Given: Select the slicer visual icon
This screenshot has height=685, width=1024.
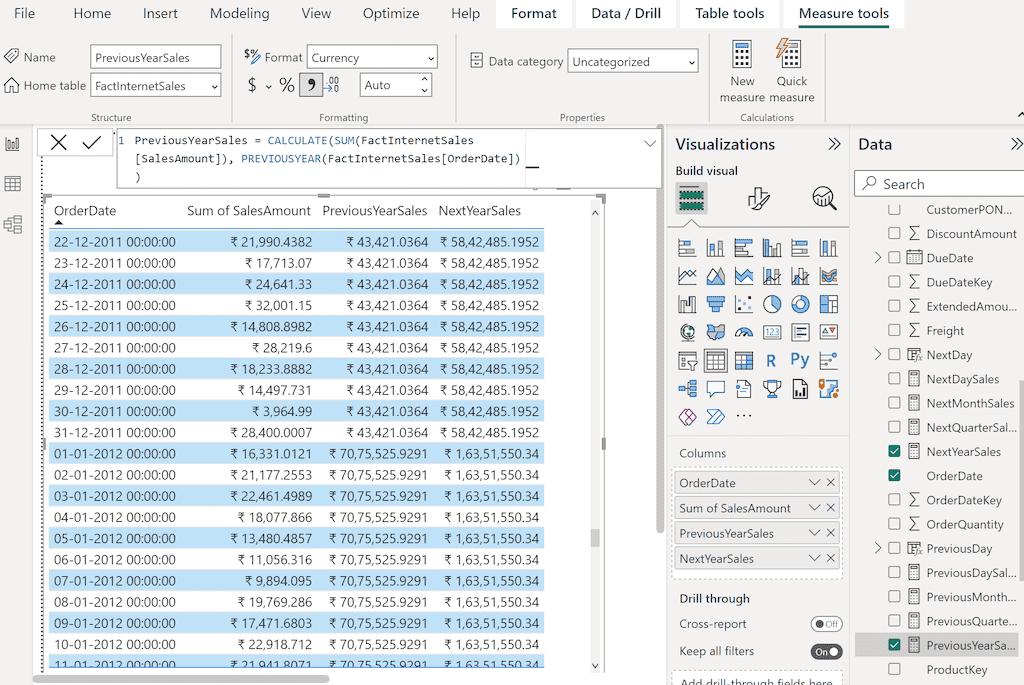Looking at the screenshot, I should pos(690,358).
